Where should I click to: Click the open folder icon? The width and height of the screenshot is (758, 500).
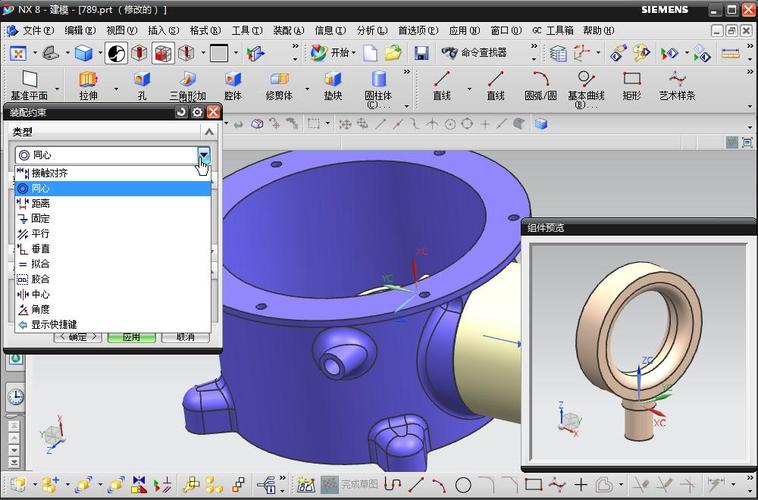pos(394,53)
